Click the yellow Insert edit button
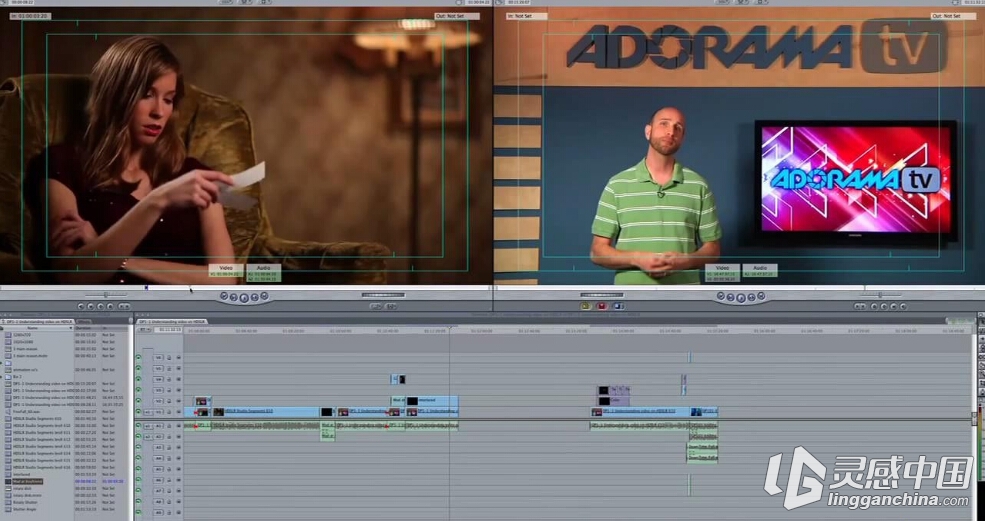The width and height of the screenshot is (985, 521). 585,306
